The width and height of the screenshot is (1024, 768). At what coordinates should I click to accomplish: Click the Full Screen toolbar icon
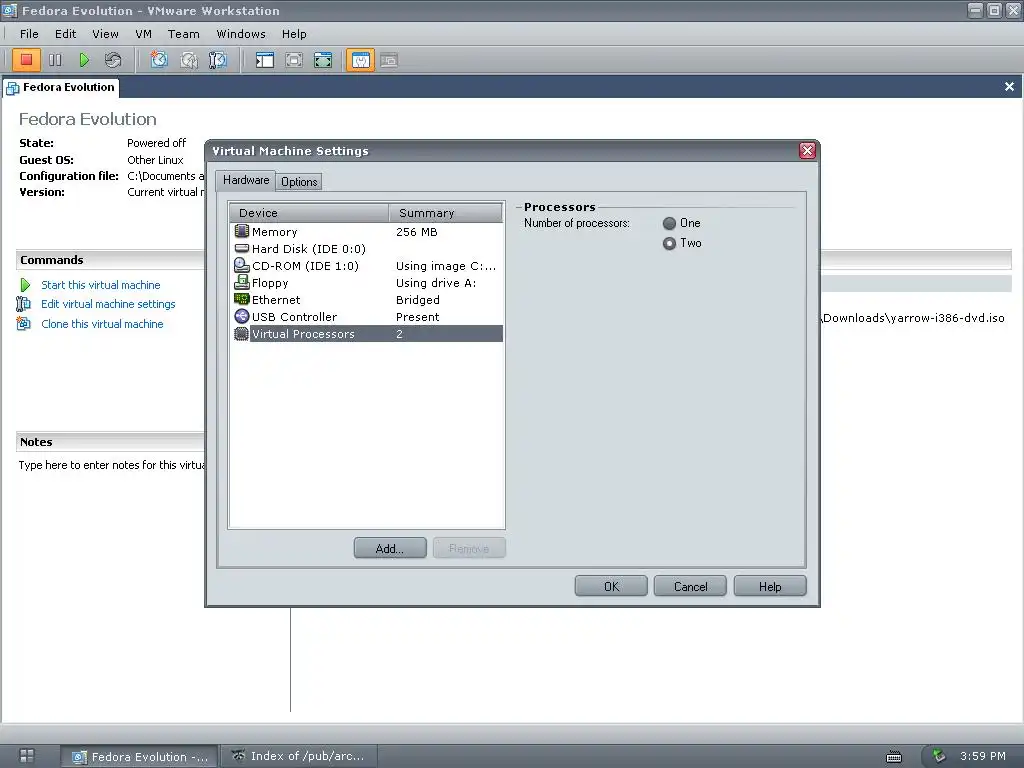pos(323,60)
